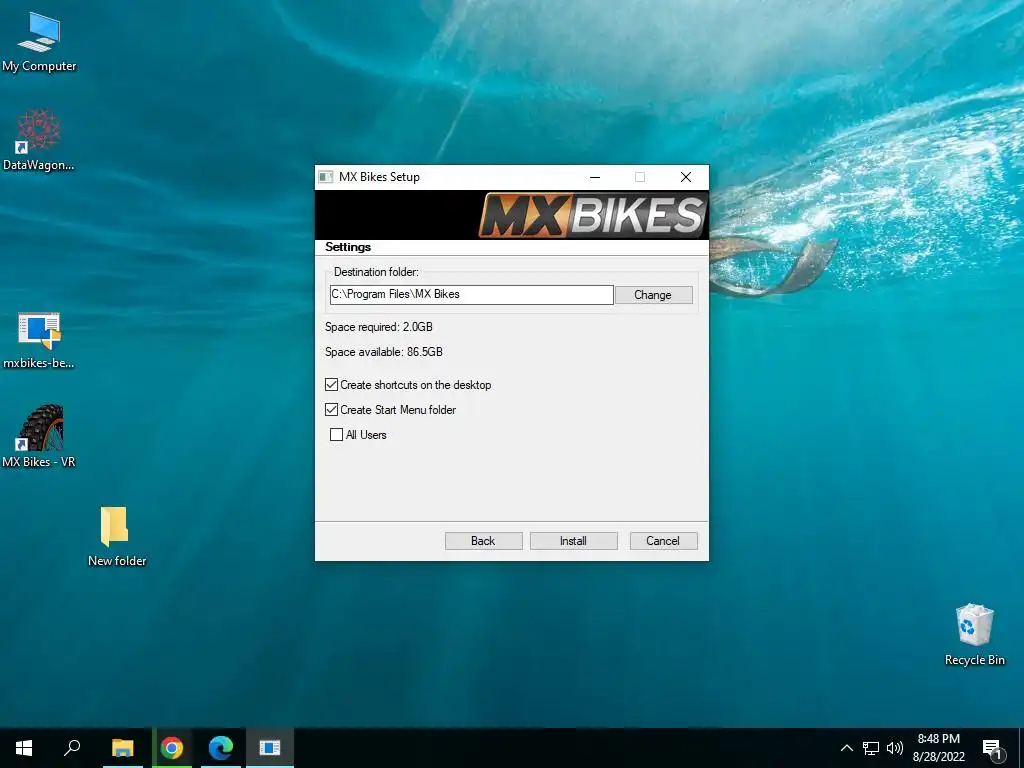Launch Google Chrome from the taskbar
1024x768 pixels.
point(172,748)
